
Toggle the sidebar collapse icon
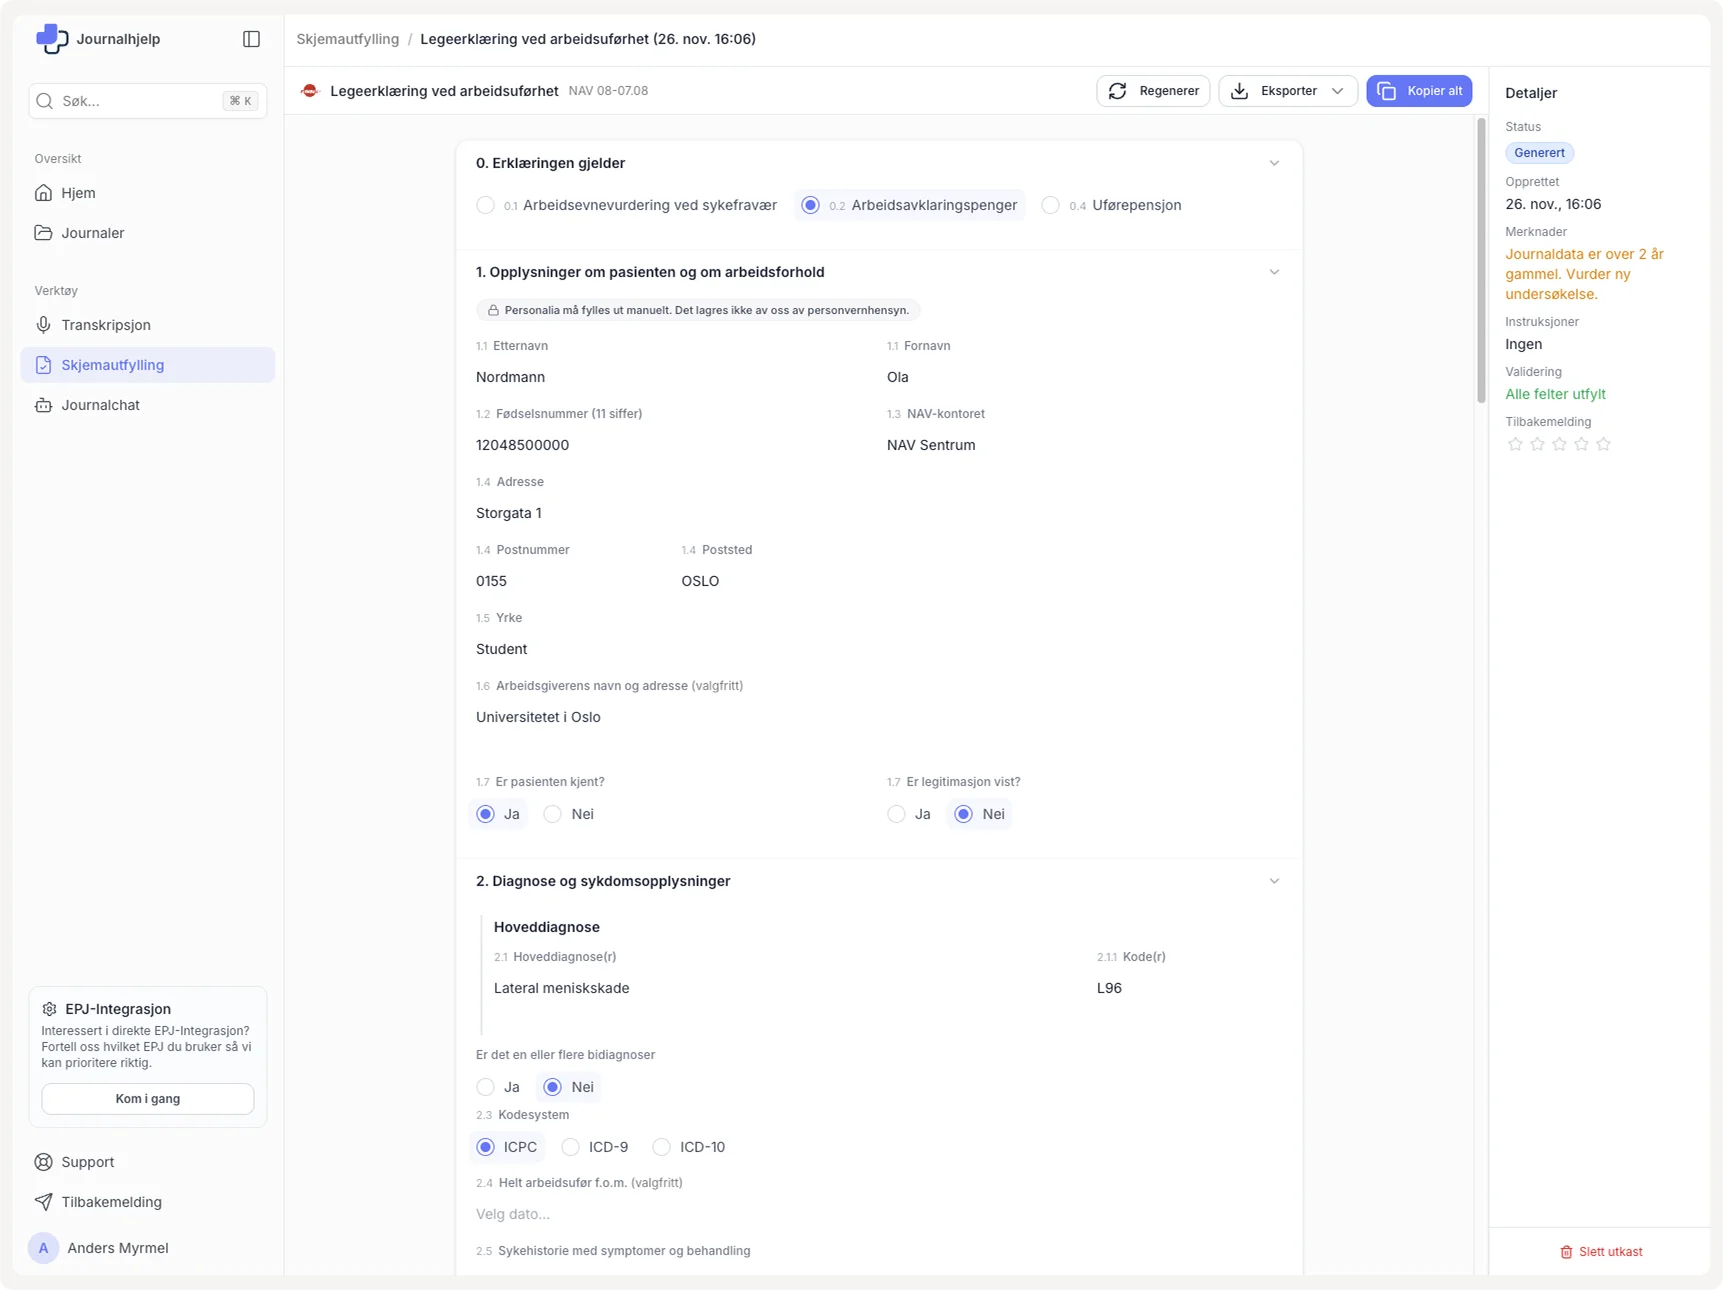[x=251, y=39]
